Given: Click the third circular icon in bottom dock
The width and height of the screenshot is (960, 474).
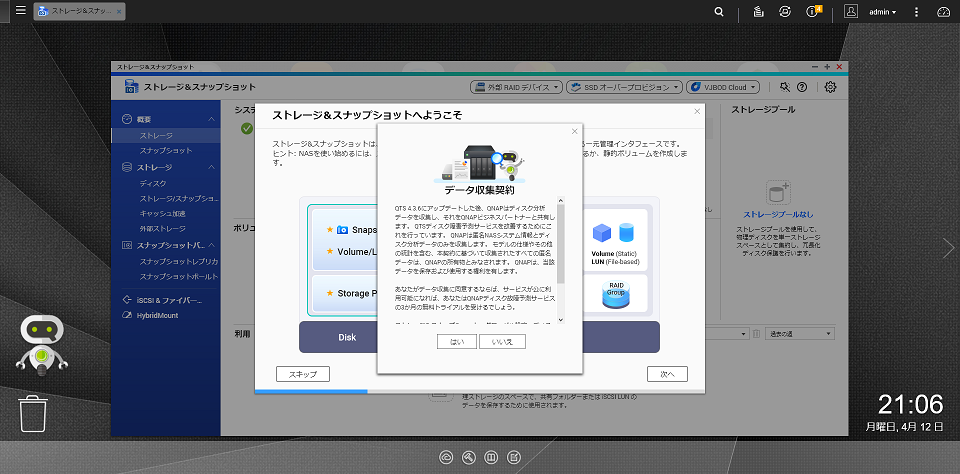Looking at the screenshot, I should (x=491, y=457).
